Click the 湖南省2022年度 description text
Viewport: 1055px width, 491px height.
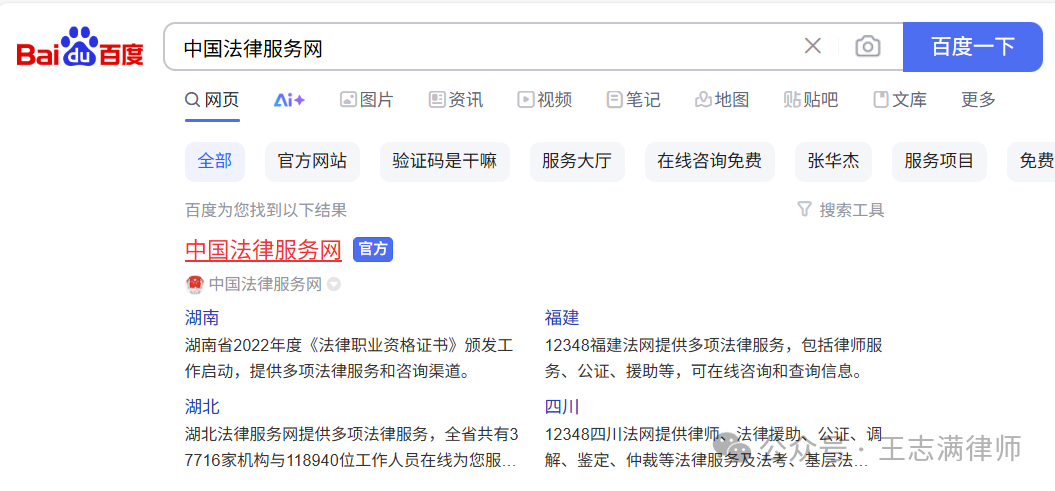click(349, 358)
